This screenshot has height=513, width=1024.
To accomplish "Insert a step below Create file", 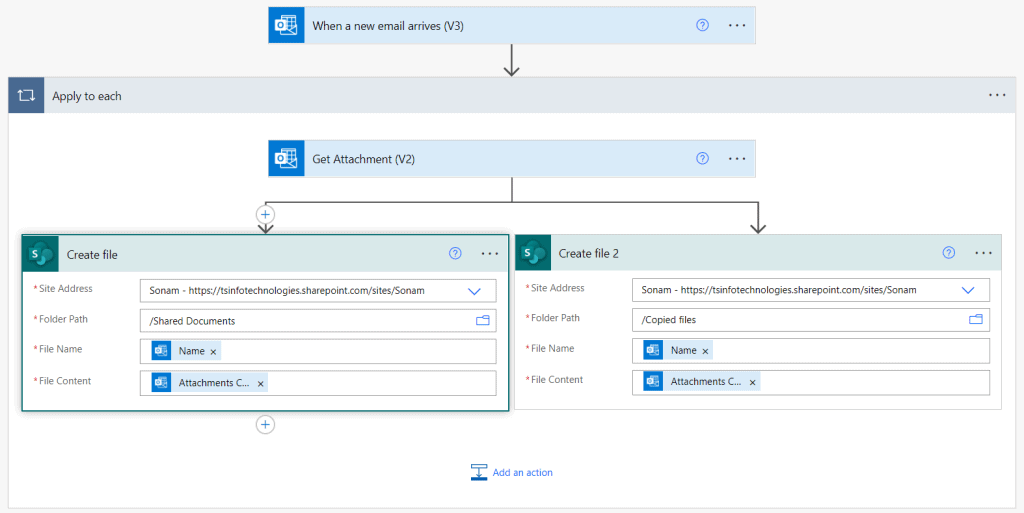I will [265, 425].
